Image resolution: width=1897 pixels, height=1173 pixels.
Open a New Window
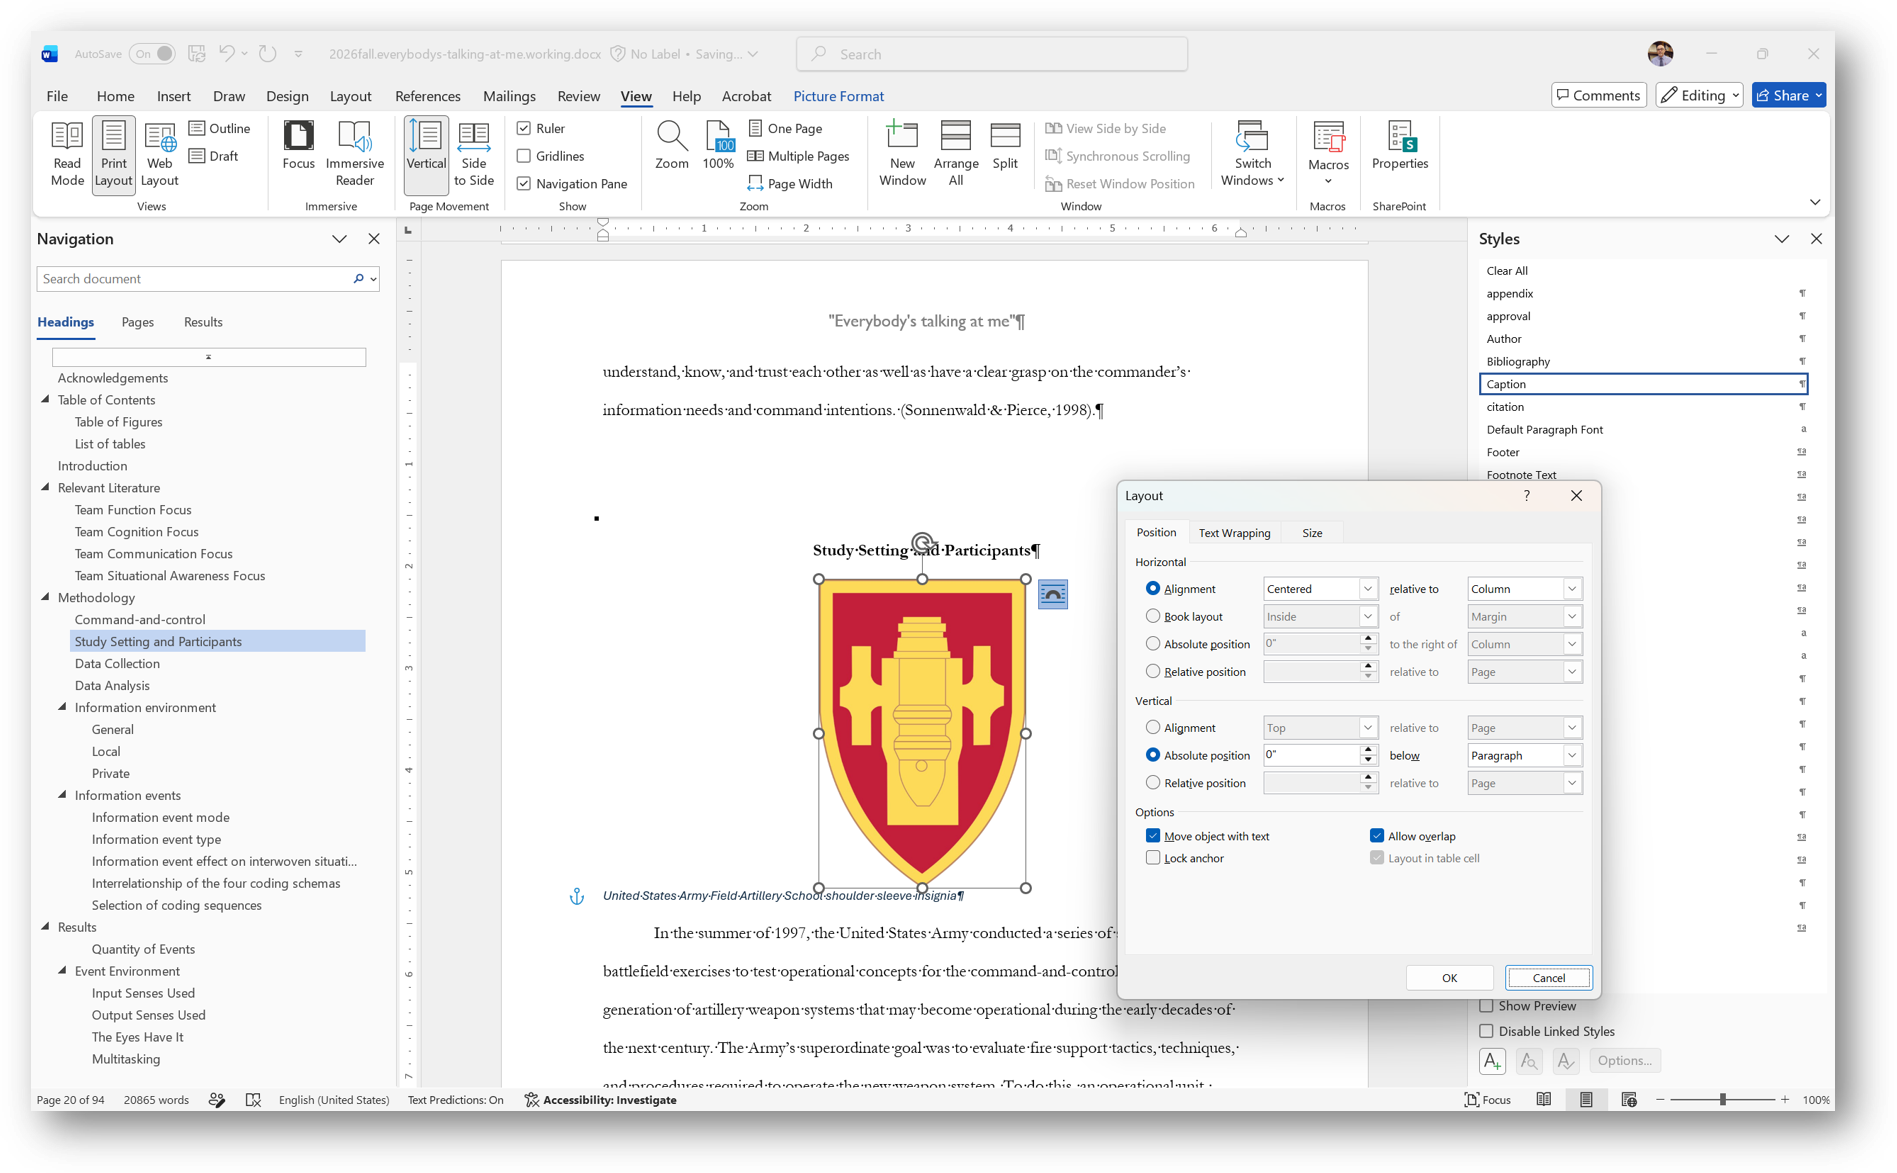click(x=902, y=153)
